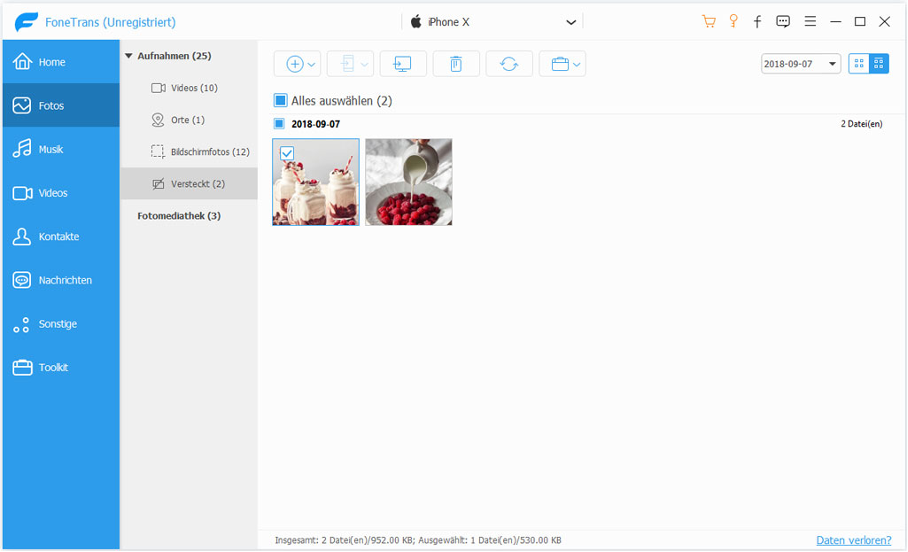Click the toolbox briefcase toolbar icon
Image resolution: width=908 pixels, height=552 pixels.
pyautogui.click(x=559, y=64)
